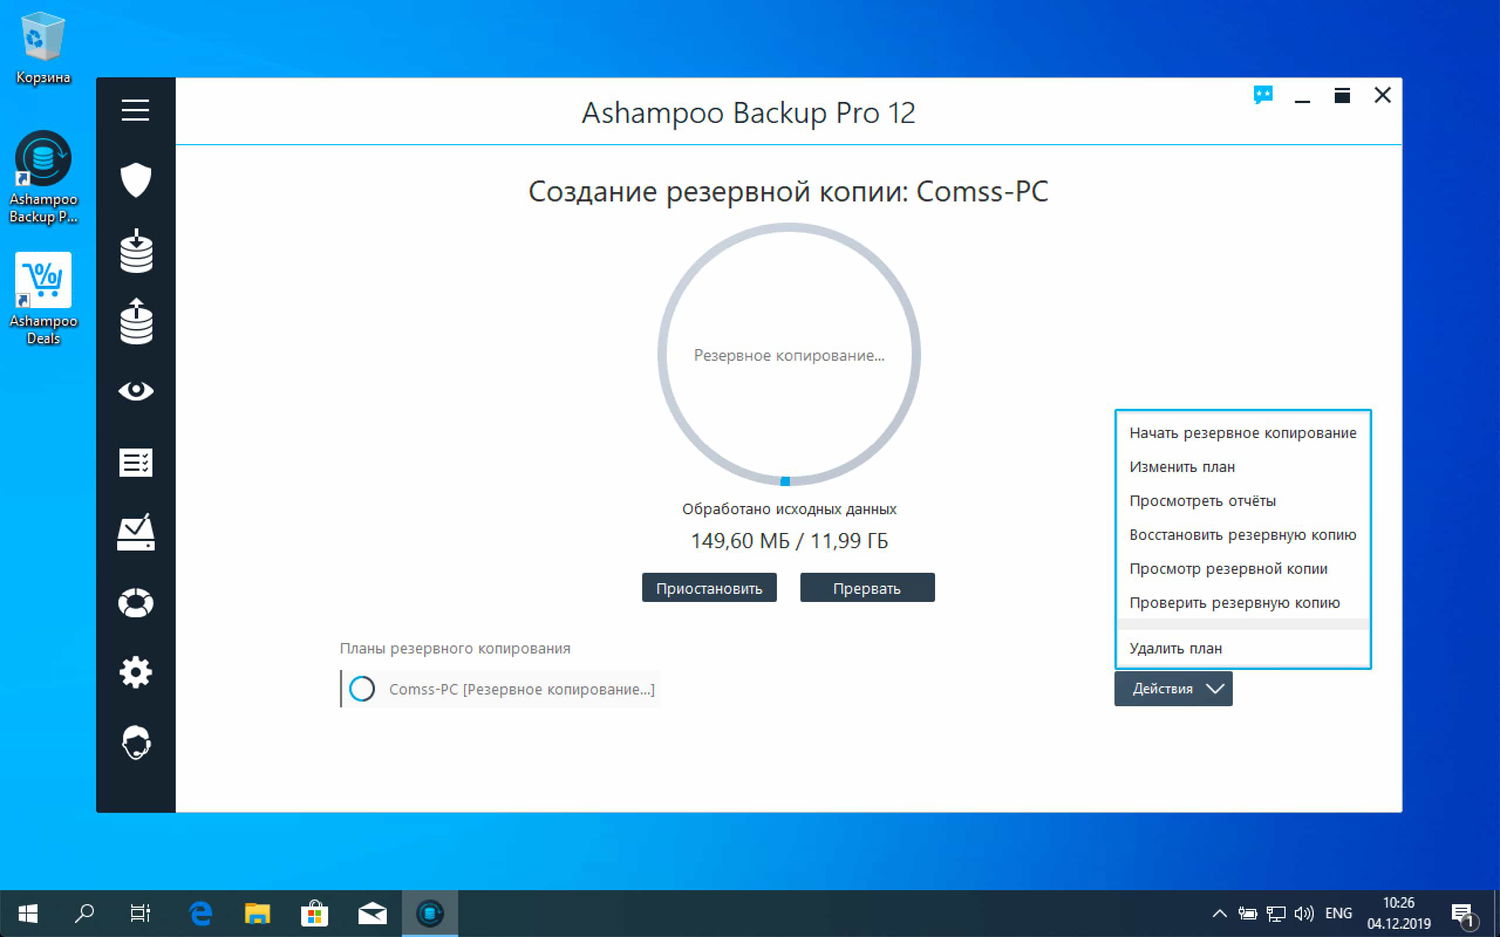
Task: Abort the backup with 'Прервать'
Action: pos(867,588)
